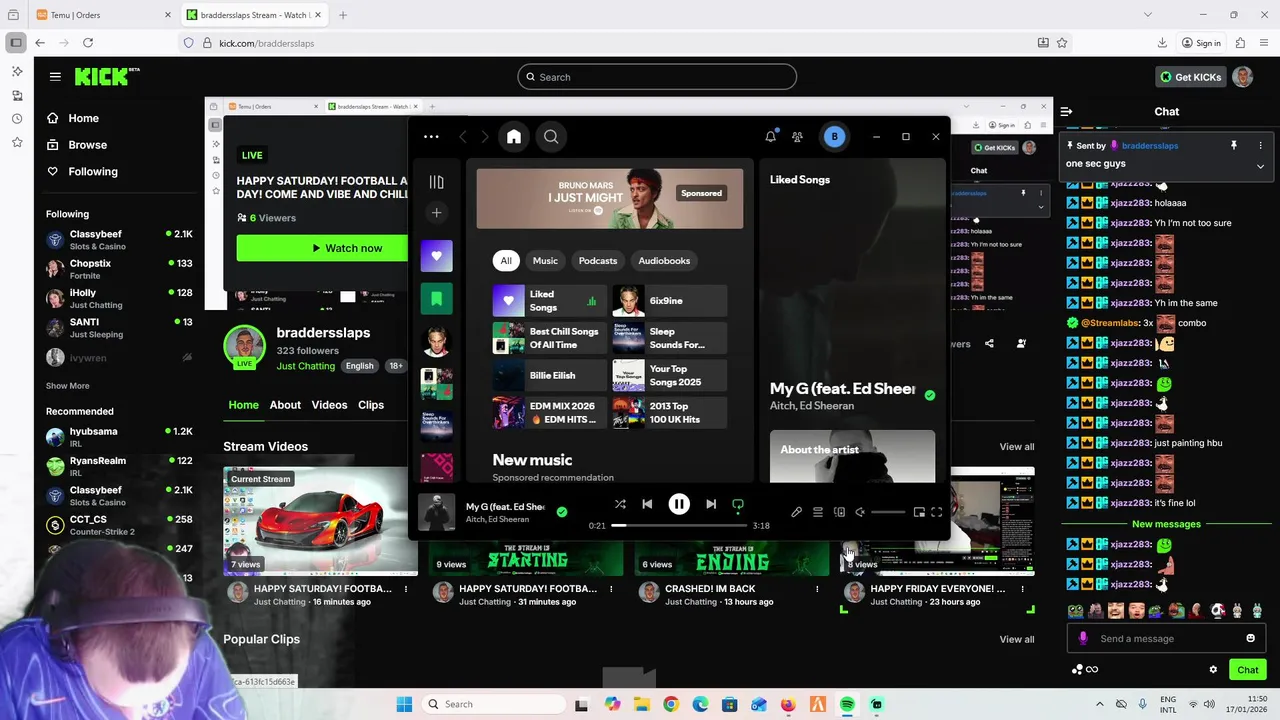
Task: Toggle repeat in Spotify player
Action: point(738,505)
